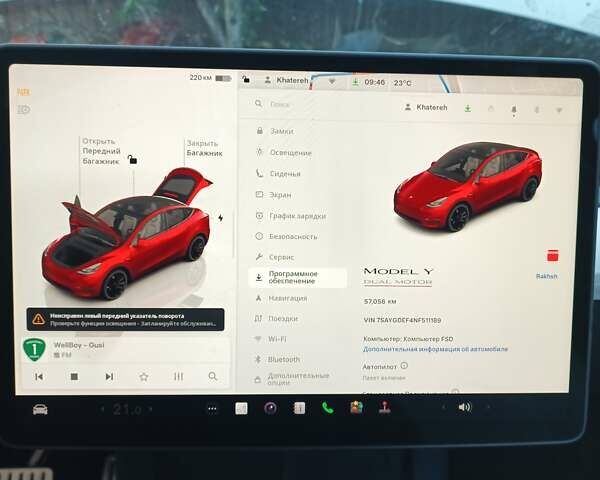The width and height of the screenshot is (600, 480).
Task: Toggle the headlight indicator icon
Action: click(x=23, y=110)
